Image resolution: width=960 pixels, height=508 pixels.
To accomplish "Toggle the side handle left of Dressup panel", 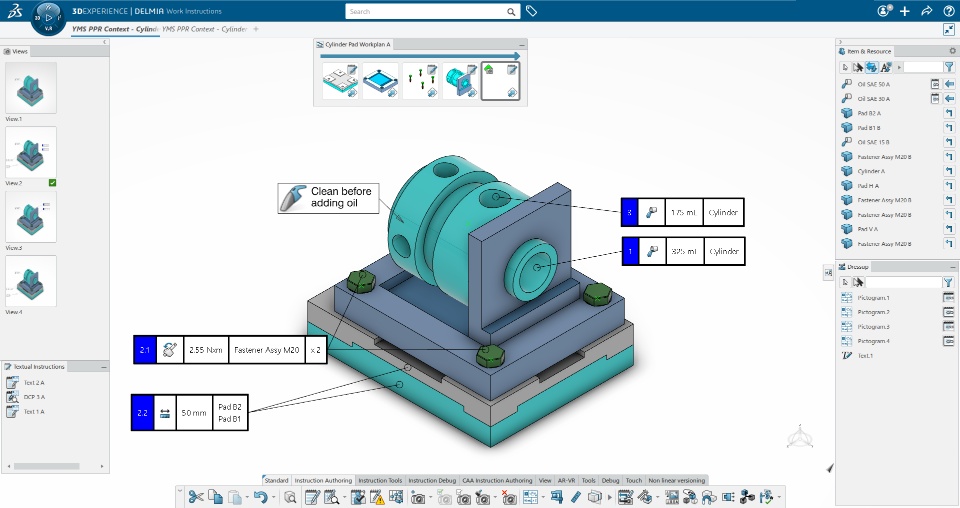I will click(x=828, y=273).
